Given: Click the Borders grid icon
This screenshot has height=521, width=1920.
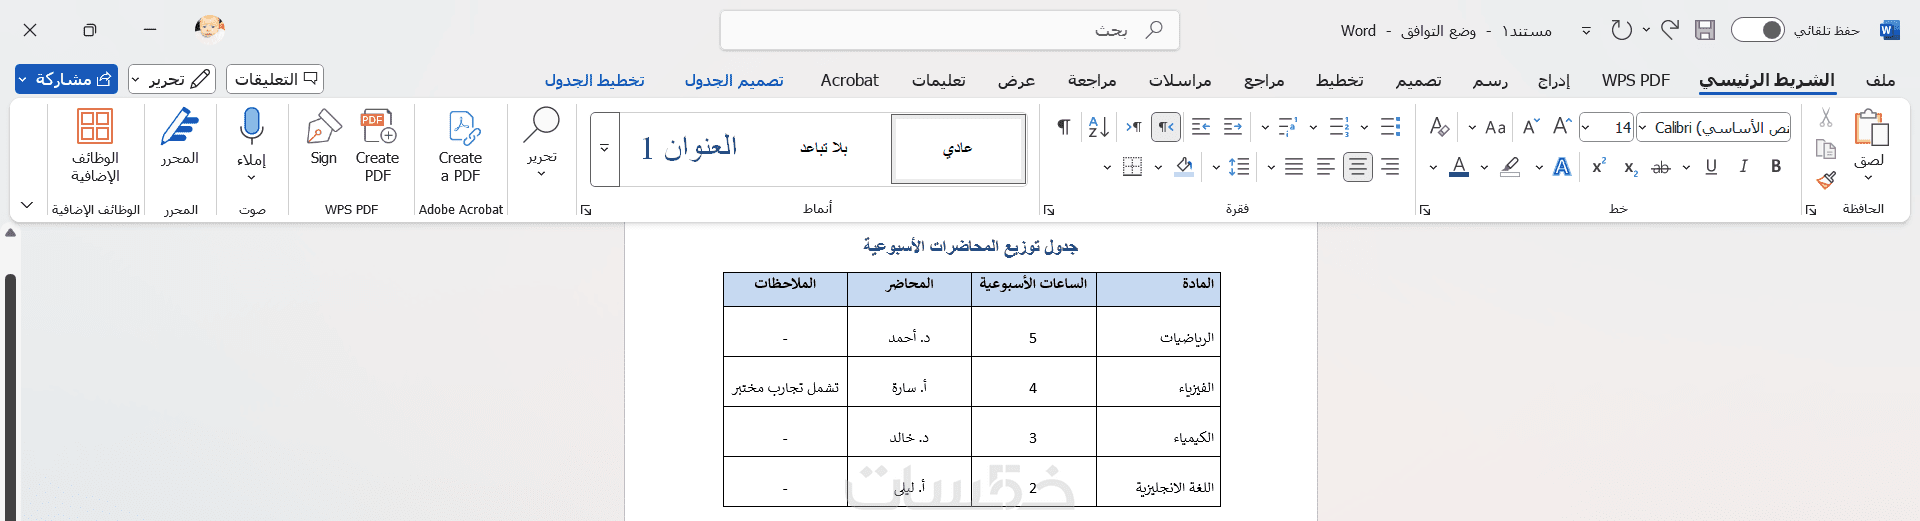Looking at the screenshot, I should point(1132,167).
